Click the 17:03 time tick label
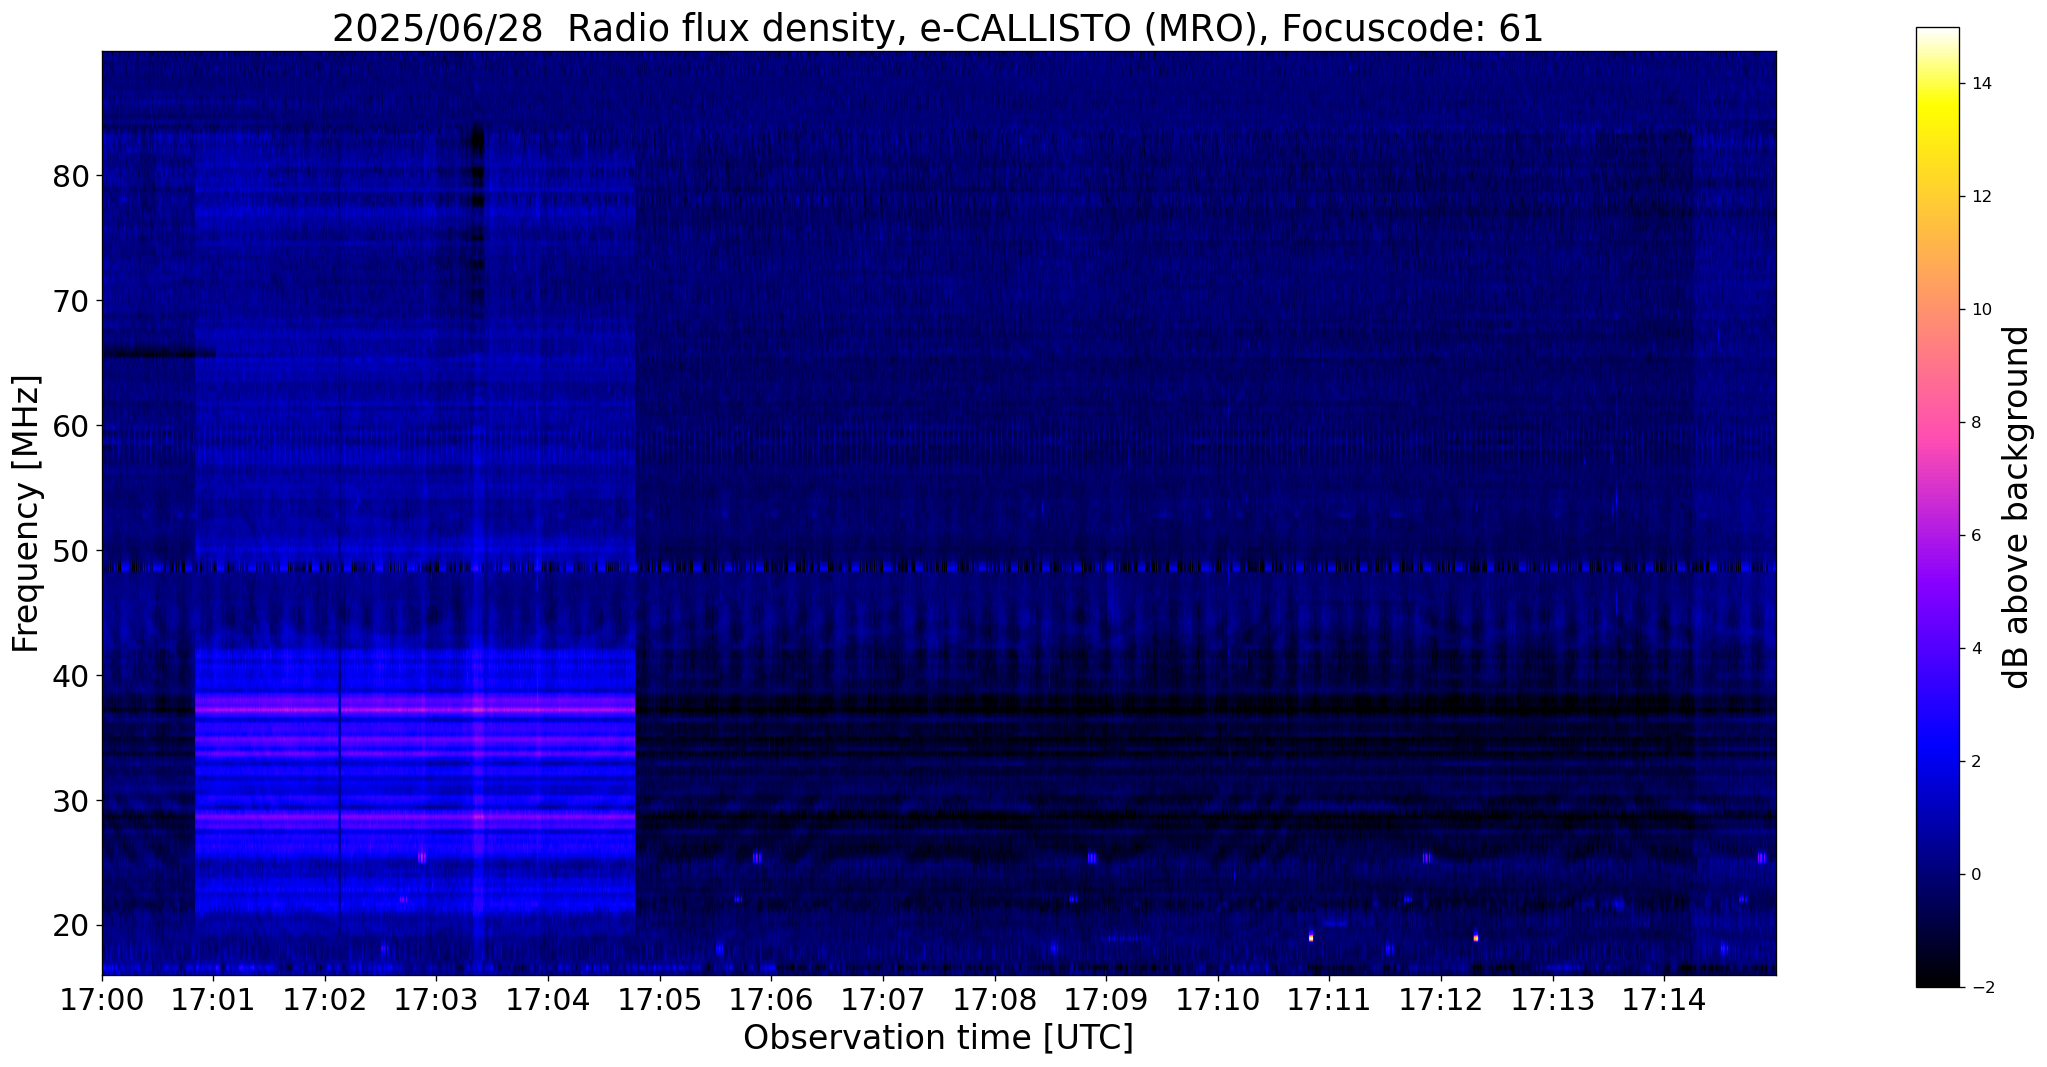 click(x=437, y=1000)
